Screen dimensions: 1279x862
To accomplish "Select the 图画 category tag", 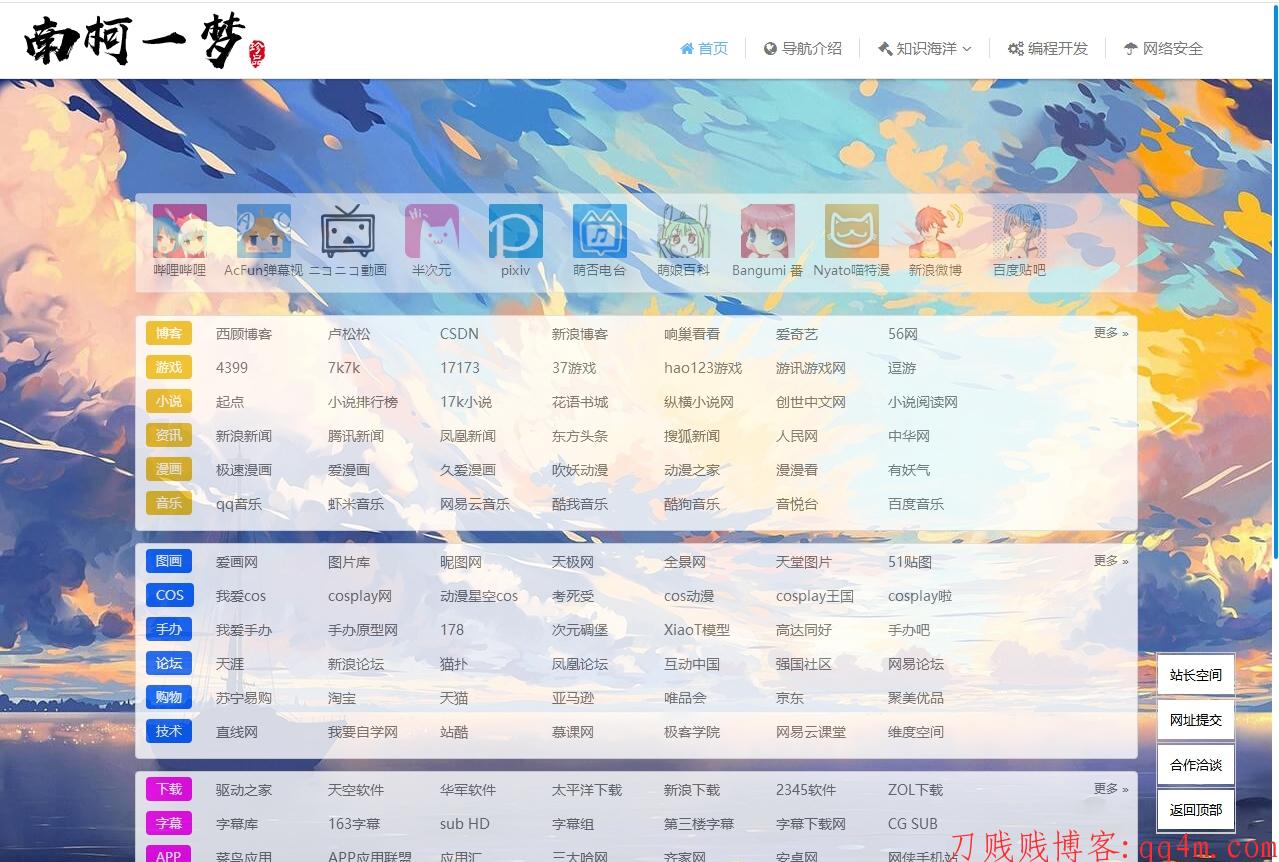I will [x=169, y=562].
